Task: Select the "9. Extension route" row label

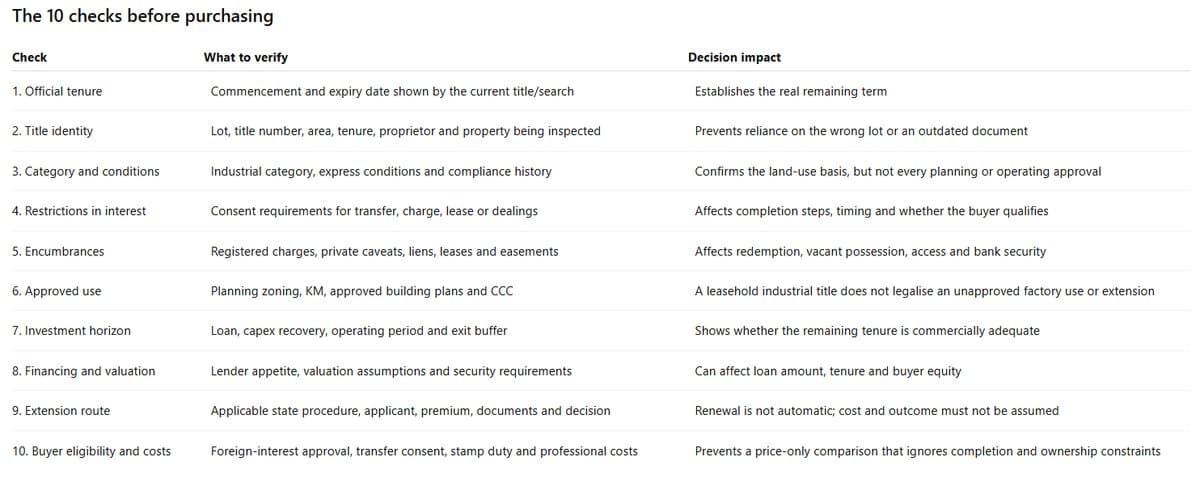Action: point(61,411)
